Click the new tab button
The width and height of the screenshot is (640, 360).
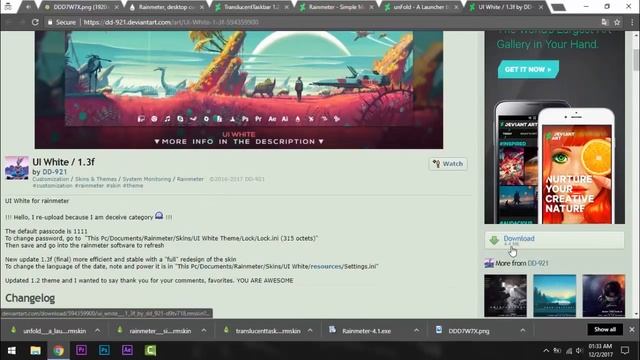(558, 7)
